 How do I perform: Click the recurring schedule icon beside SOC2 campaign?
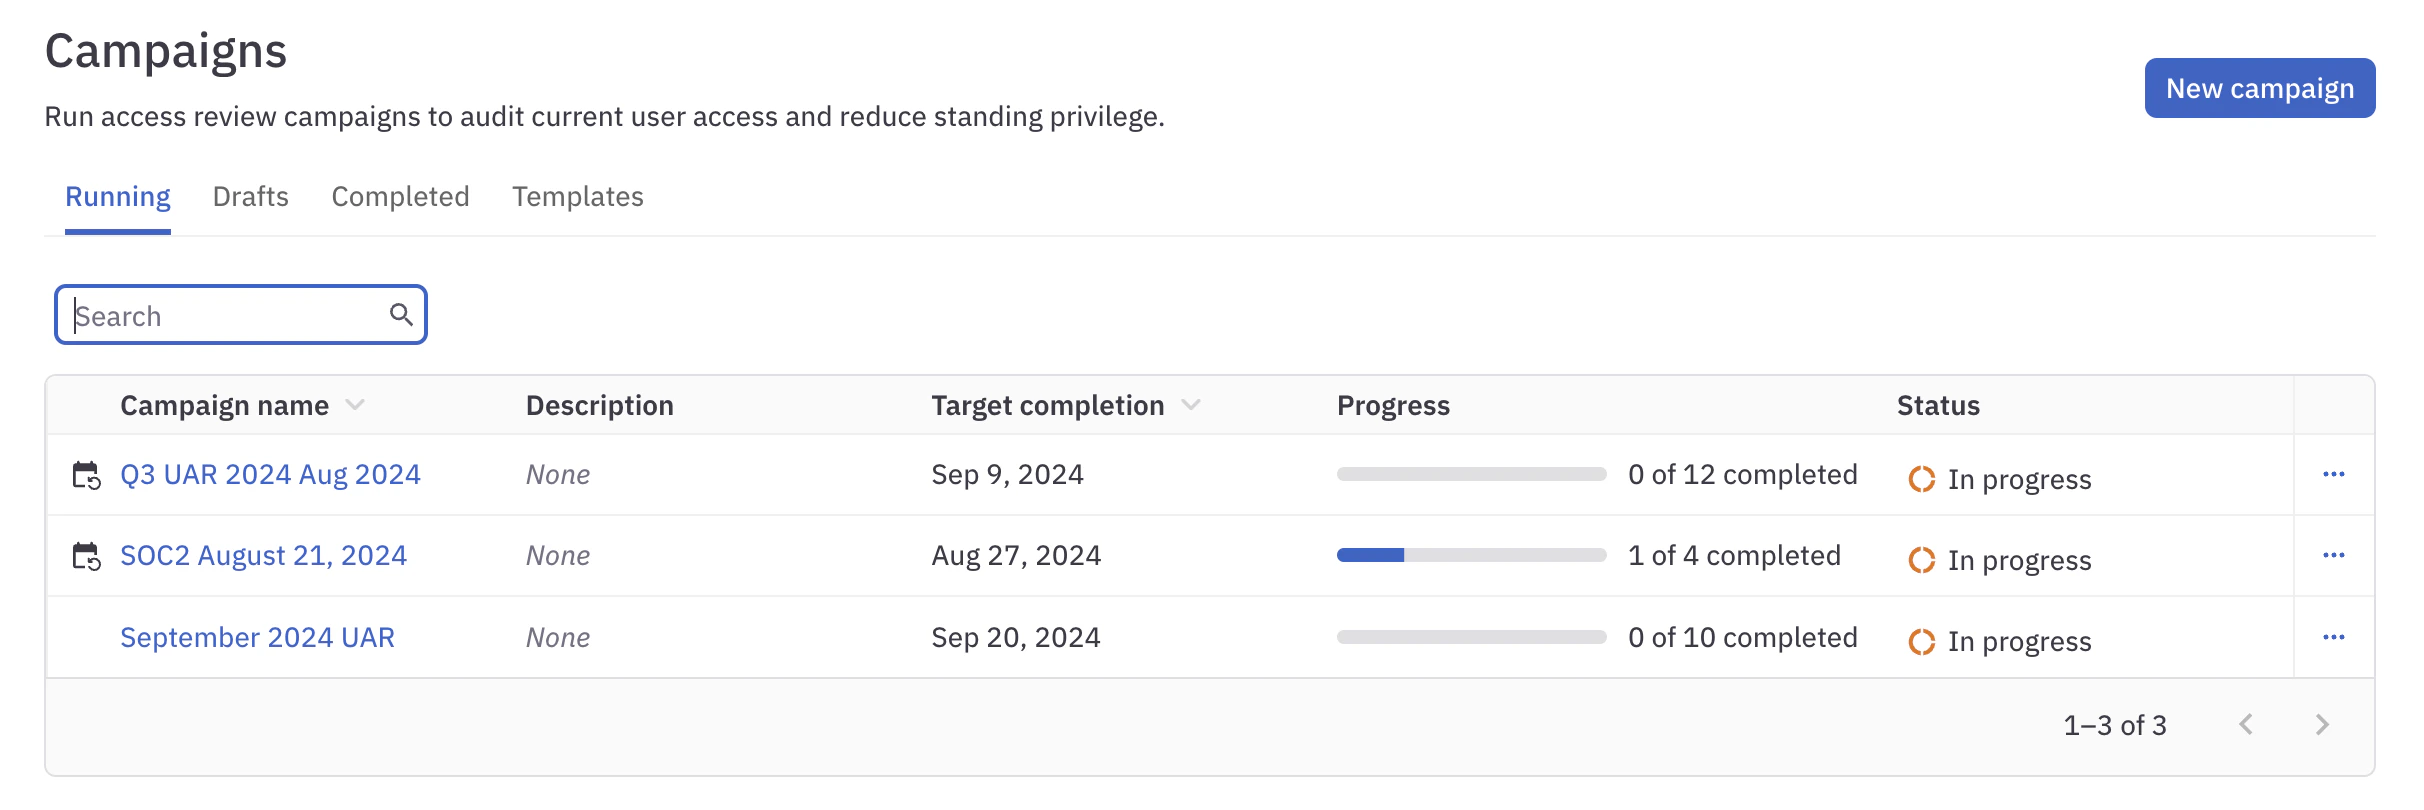(88, 555)
